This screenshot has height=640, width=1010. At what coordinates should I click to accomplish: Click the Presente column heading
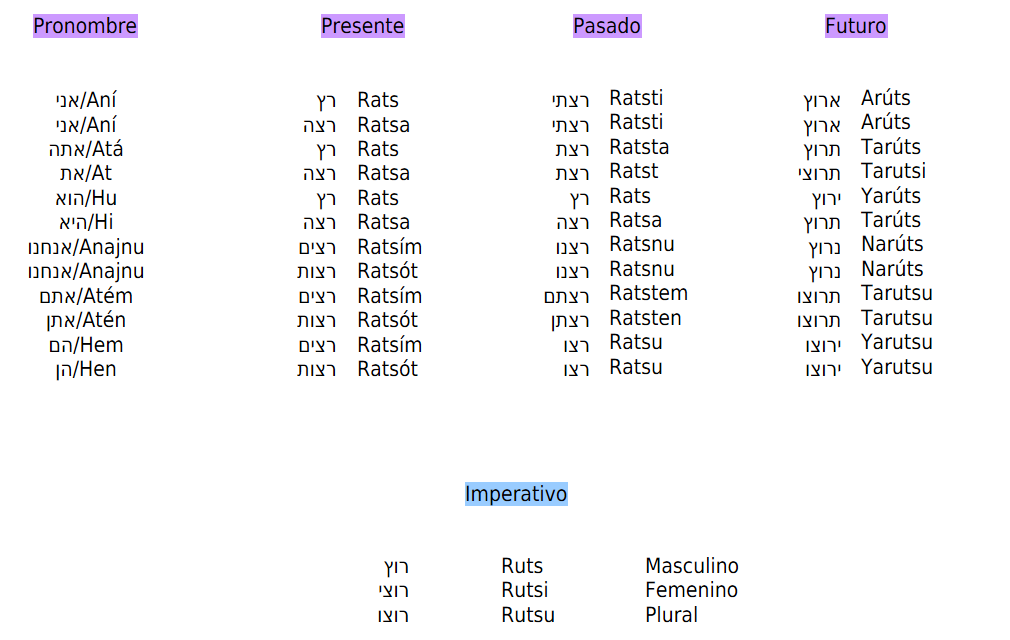tap(363, 26)
